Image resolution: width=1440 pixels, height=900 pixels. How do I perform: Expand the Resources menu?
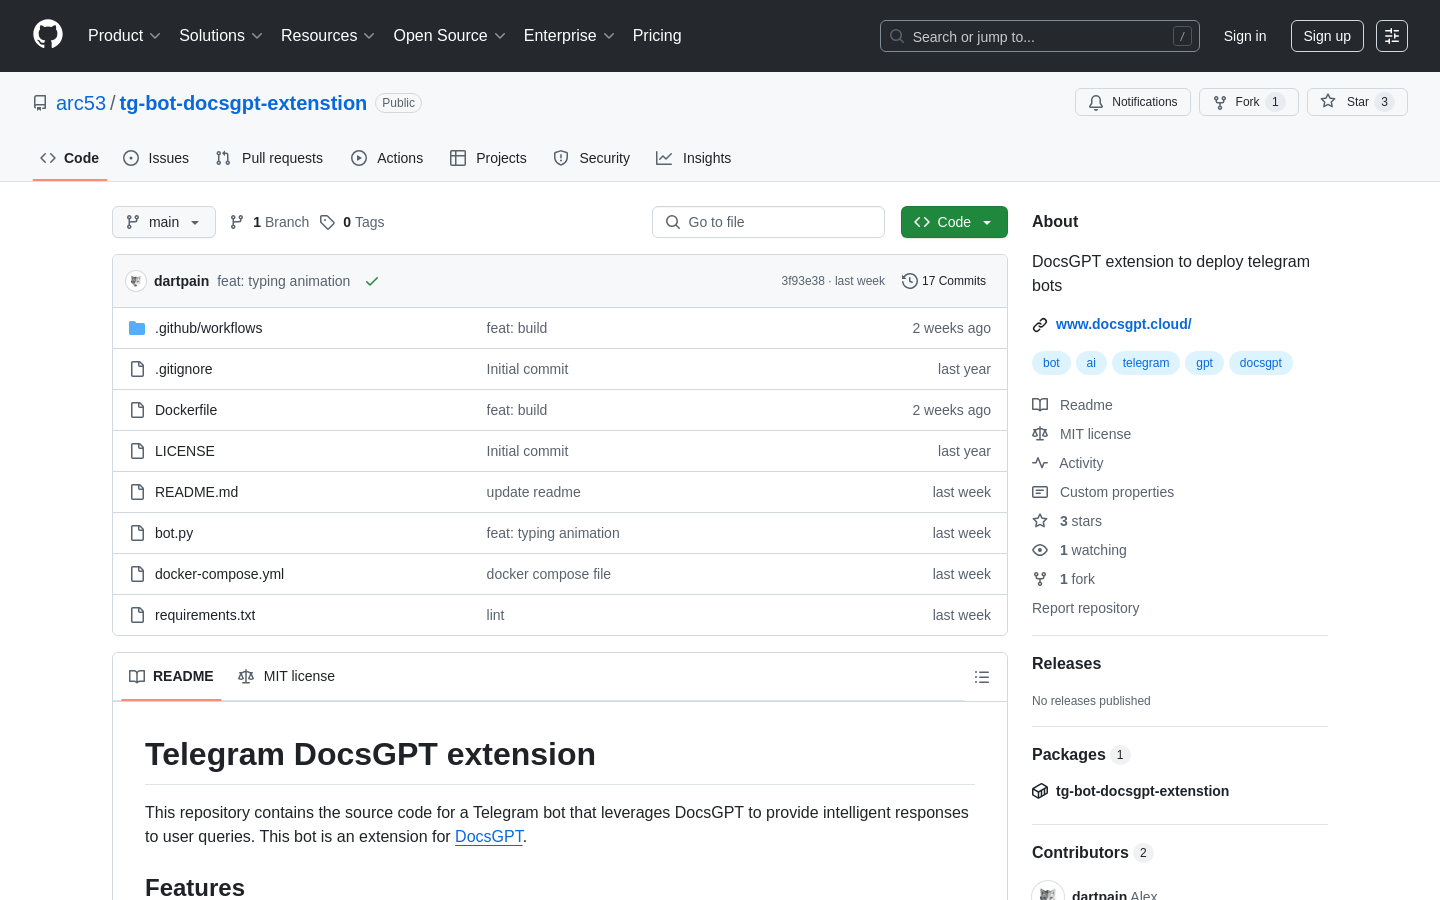pyautogui.click(x=328, y=36)
